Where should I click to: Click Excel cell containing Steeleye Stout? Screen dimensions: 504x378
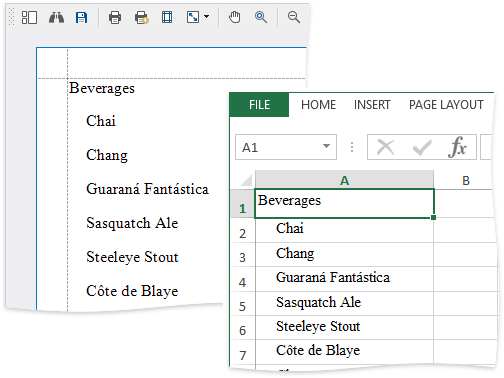(344, 328)
